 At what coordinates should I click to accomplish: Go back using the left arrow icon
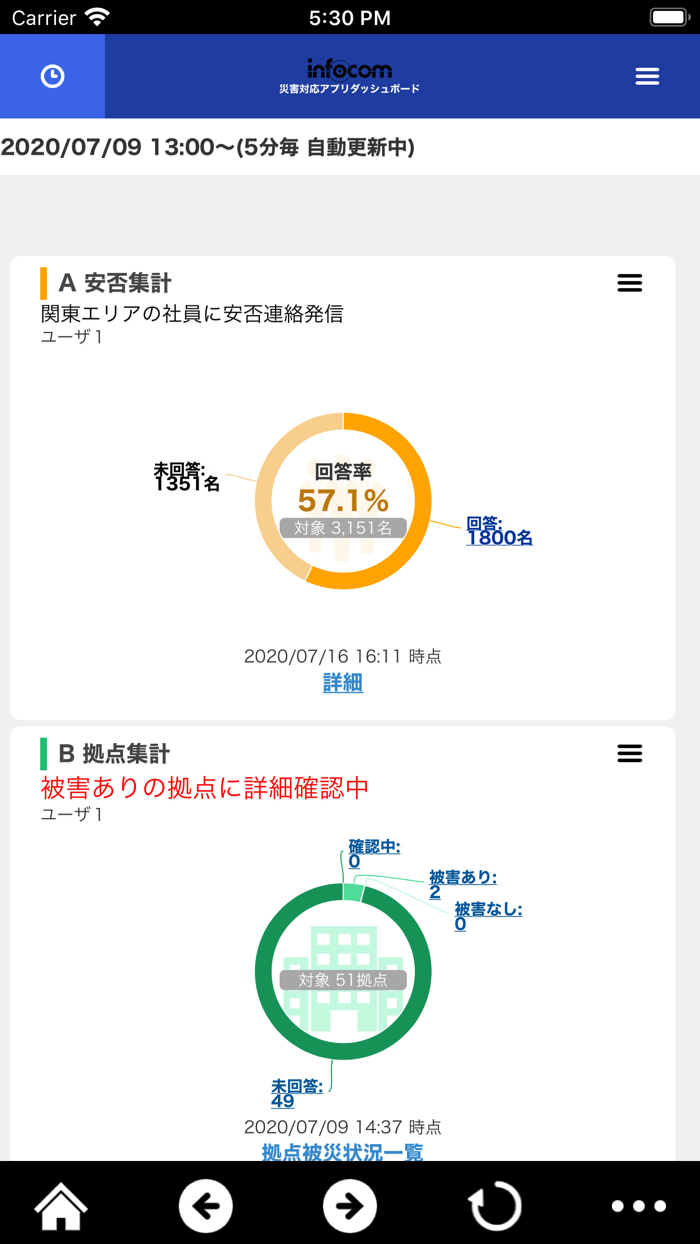(205, 1206)
